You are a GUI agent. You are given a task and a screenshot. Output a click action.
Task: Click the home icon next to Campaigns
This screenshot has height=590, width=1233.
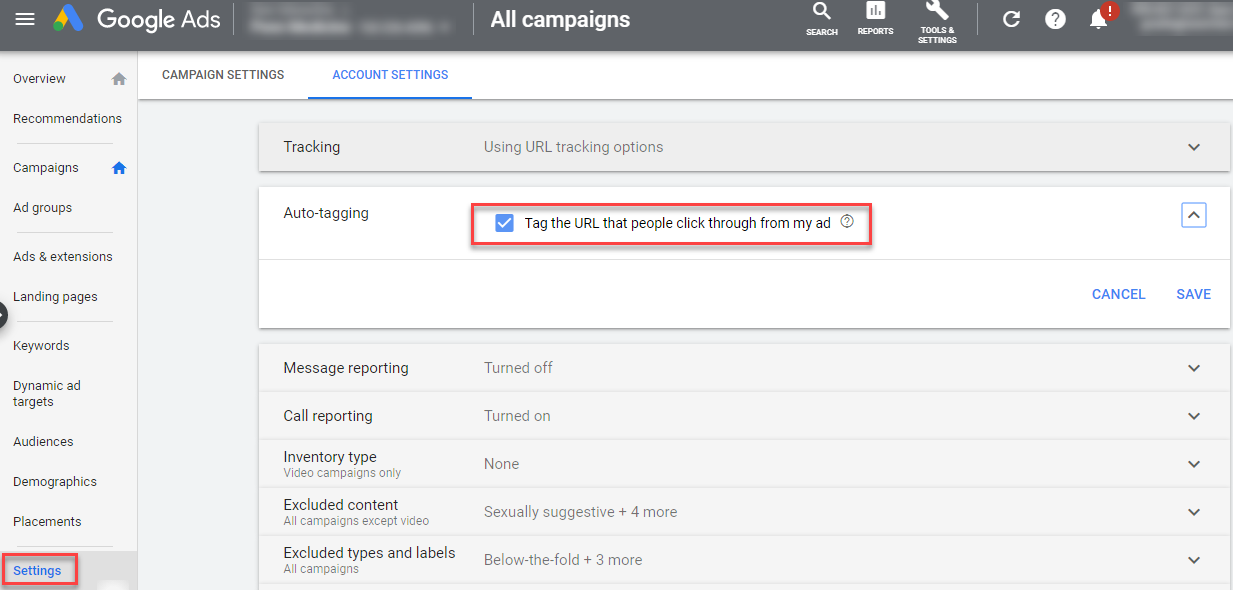click(119, 167)
